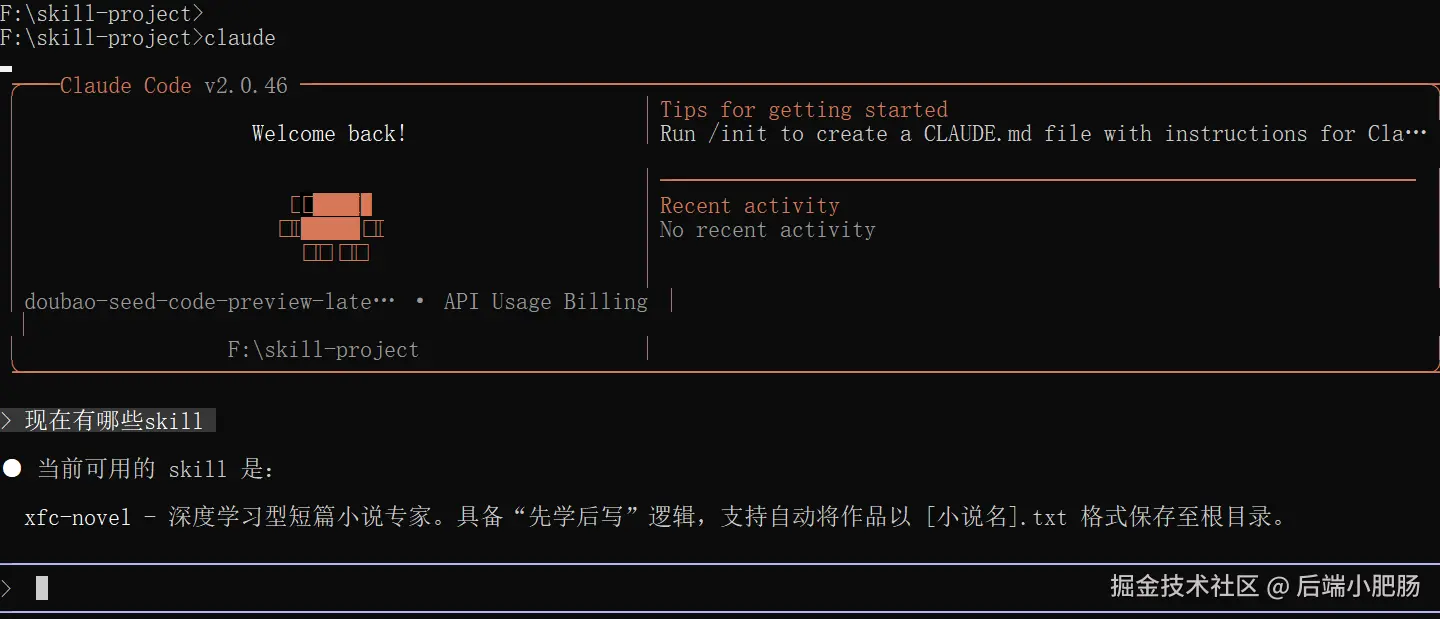Click the claude command on the second line
Screen dimensions: 1440x619
tap(240, 38)
